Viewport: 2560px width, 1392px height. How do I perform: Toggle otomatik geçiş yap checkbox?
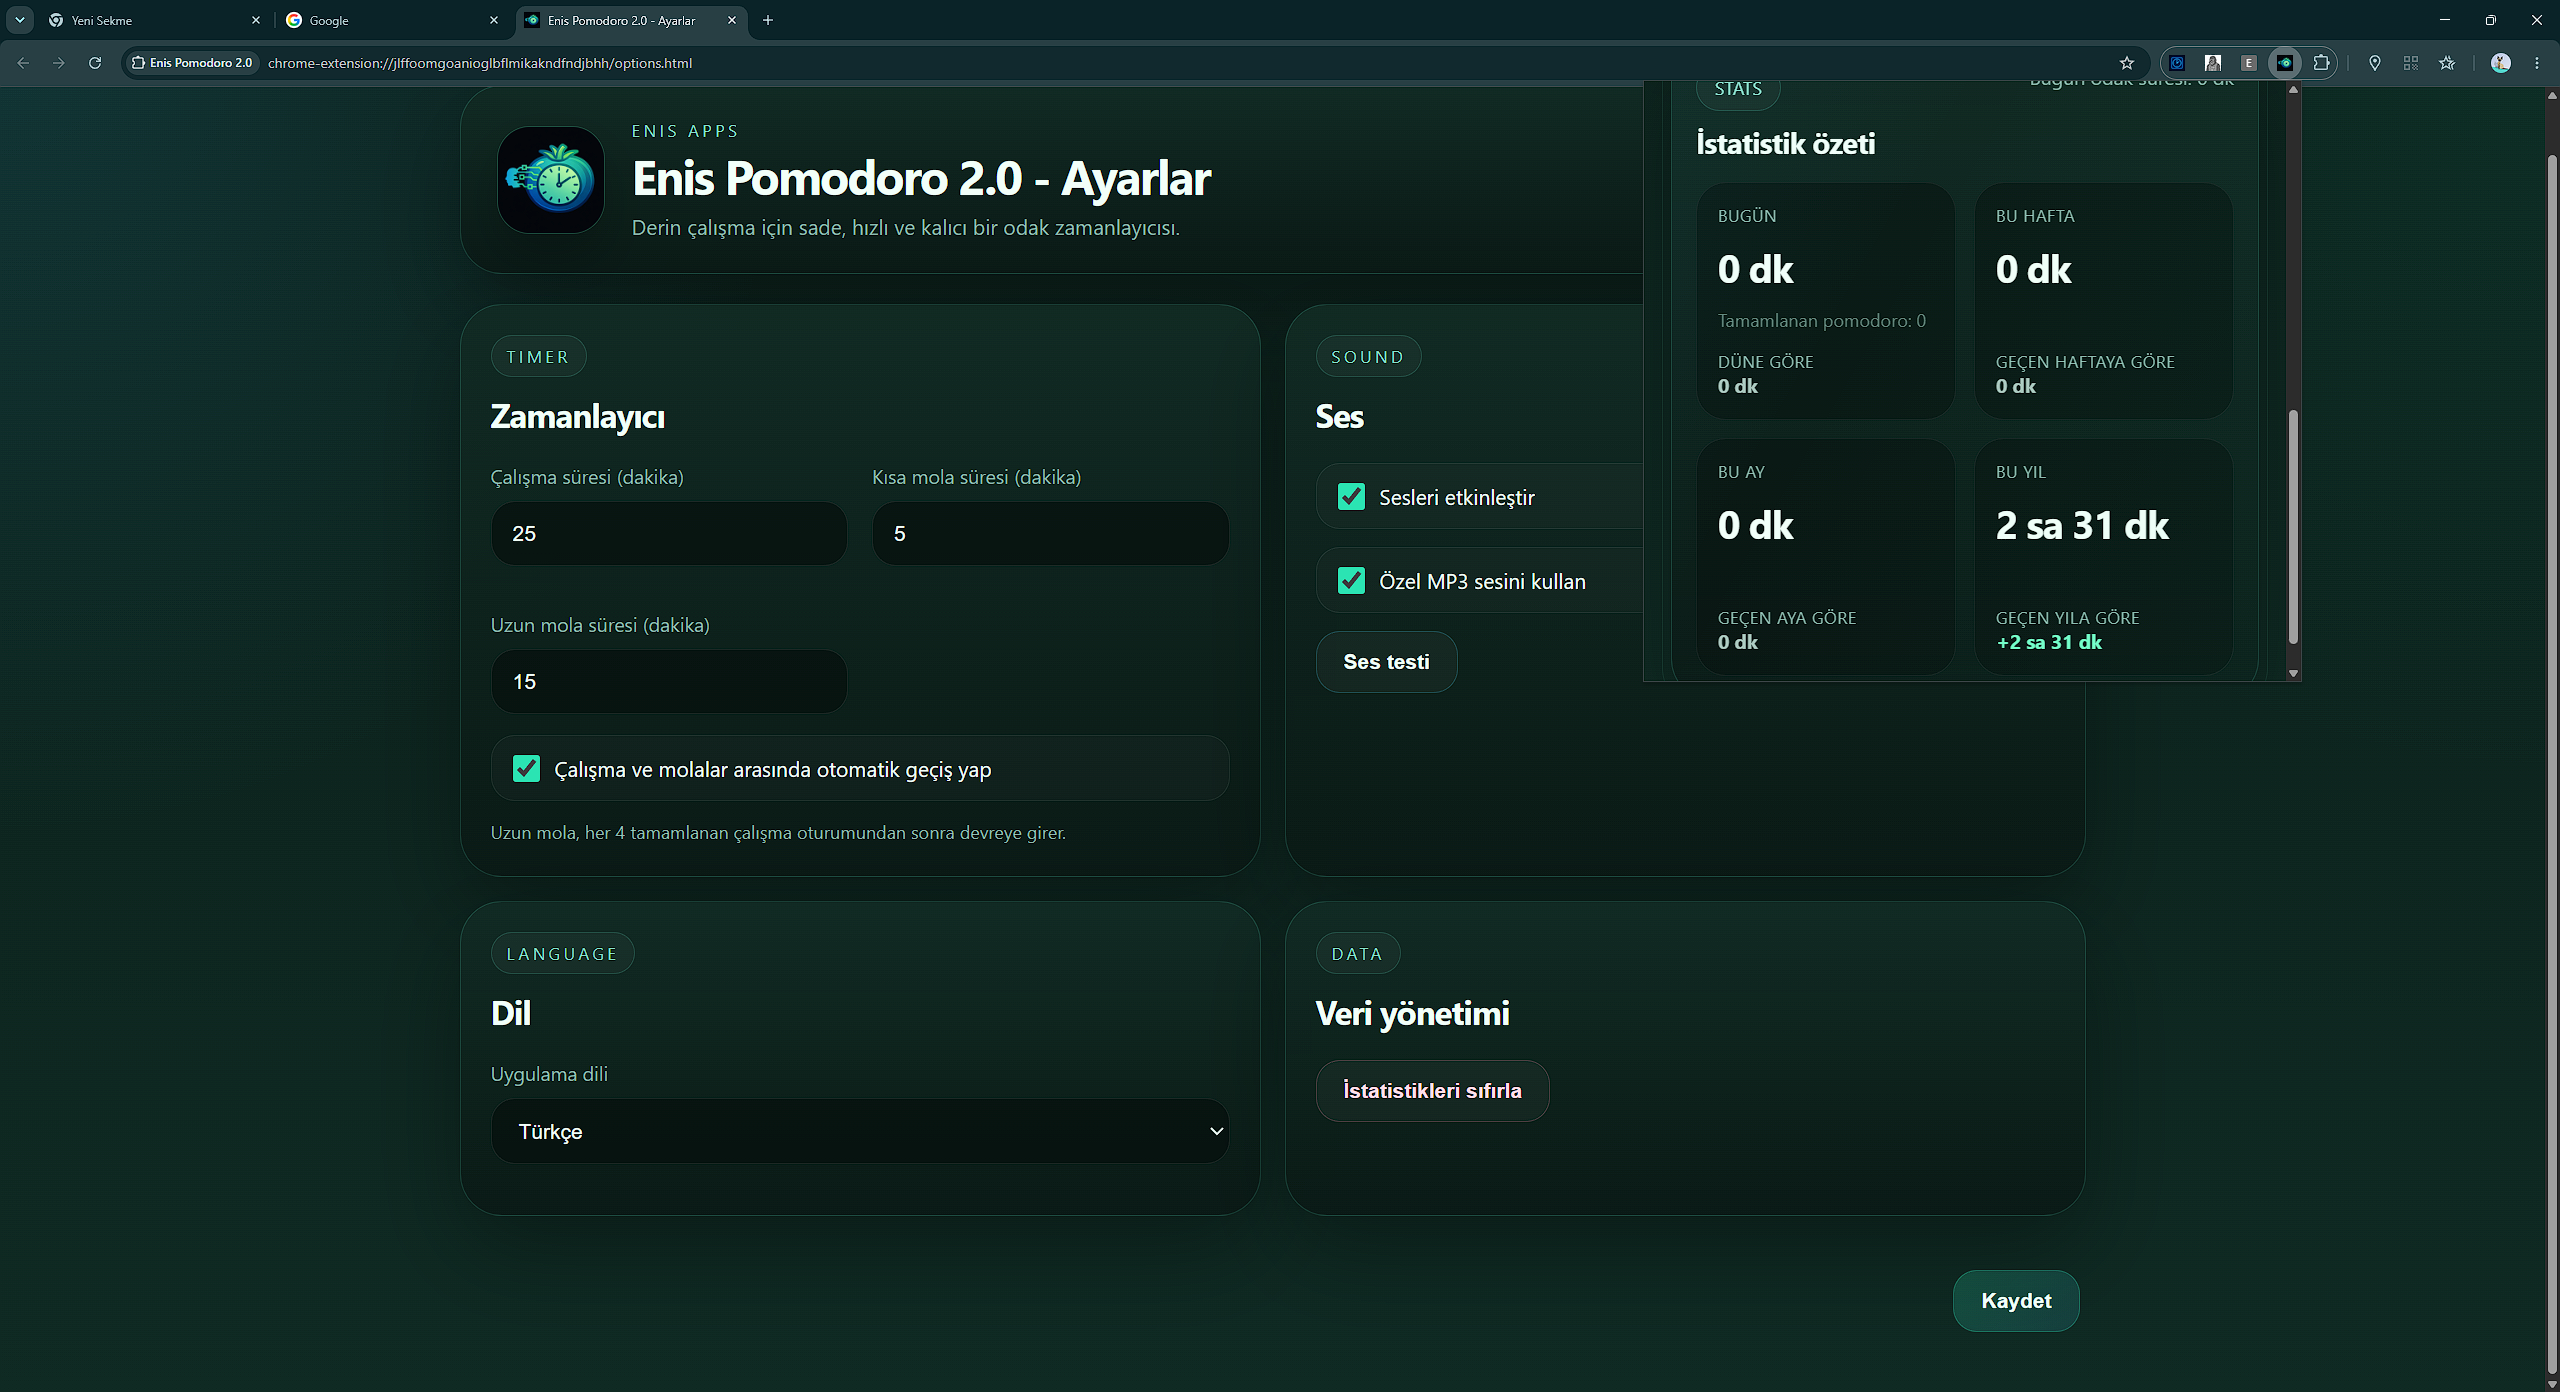point(526,769)
